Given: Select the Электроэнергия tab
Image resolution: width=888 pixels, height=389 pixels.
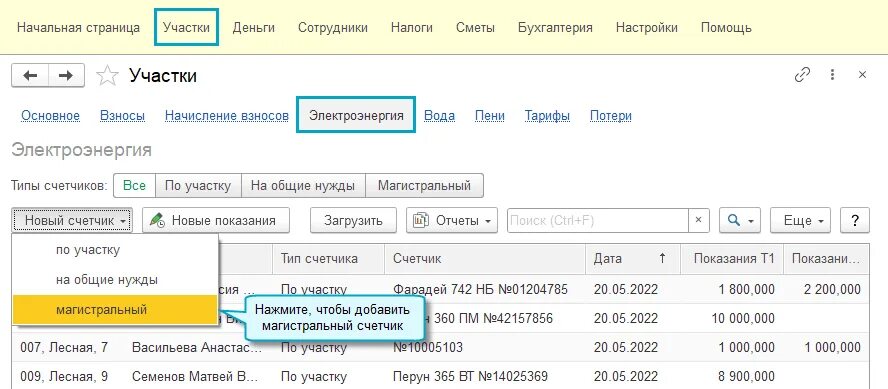Looking at the screenshot, I should pyautogui.click(x=356, y=116).
